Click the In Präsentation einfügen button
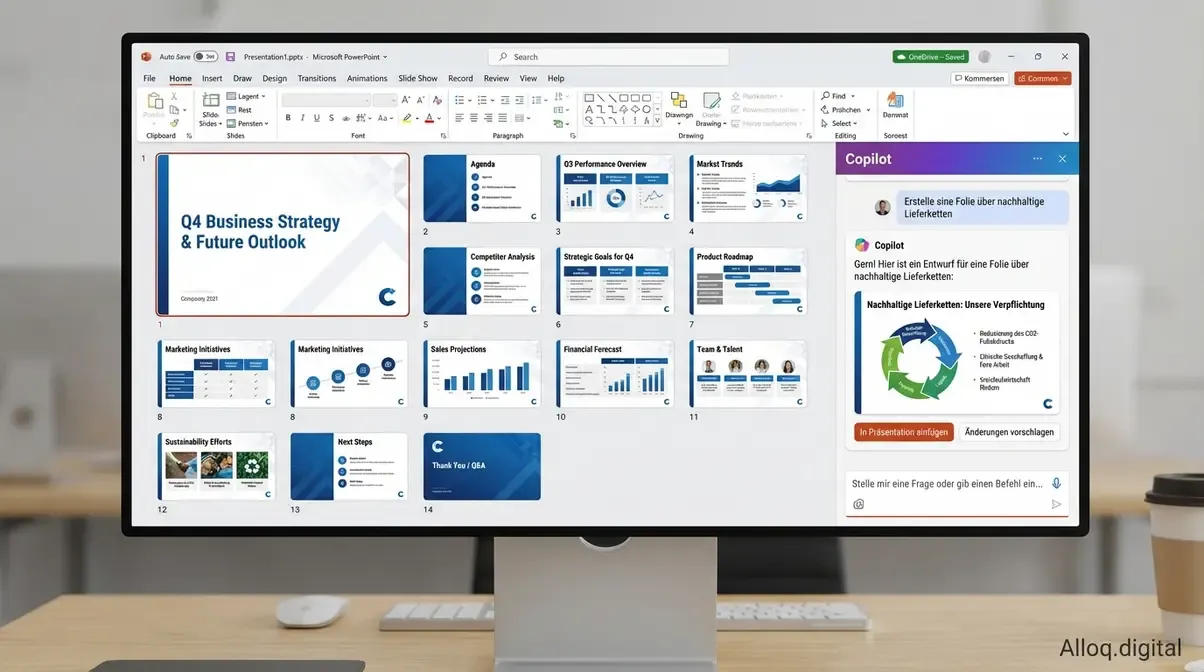Screen dimensions: 1204x672 (x=903, y=432)
